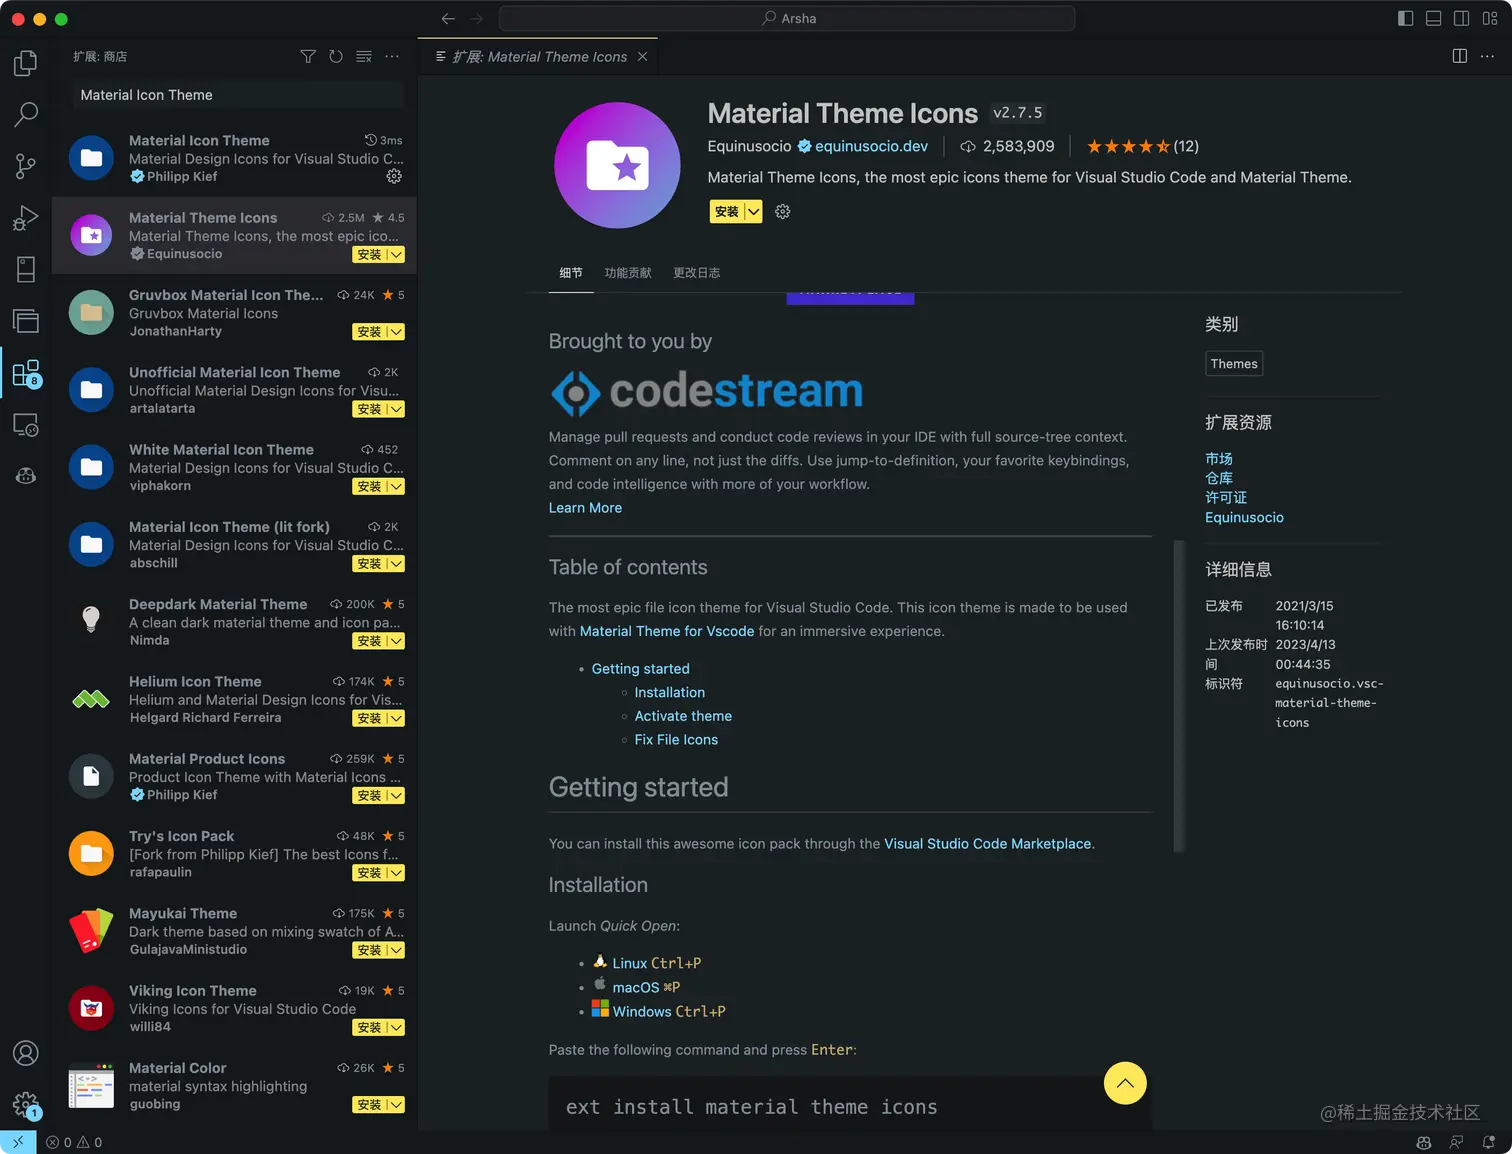Close the Material Theme Icons tab
The height and width of the screenshot is (1154, 1512).
pyautogui.click(x=642, y=57)
